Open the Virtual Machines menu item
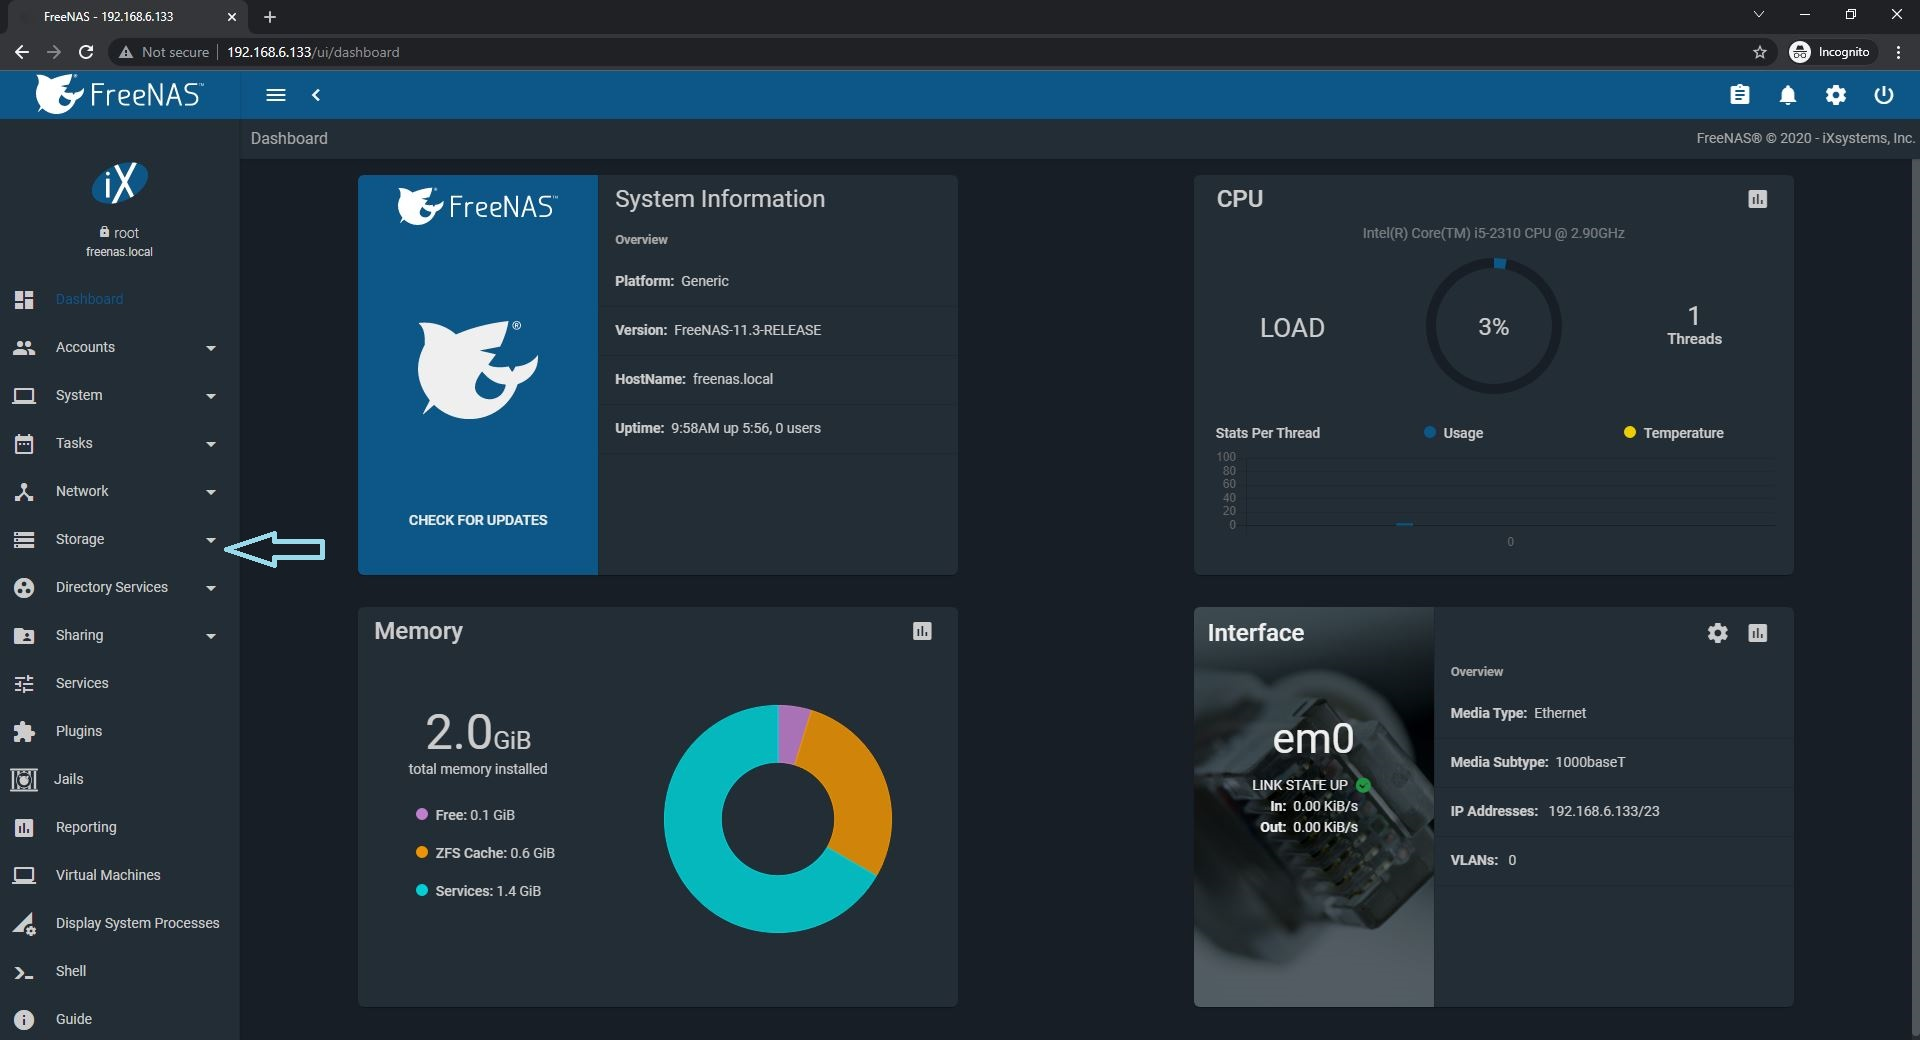 (x=120, y=875)
